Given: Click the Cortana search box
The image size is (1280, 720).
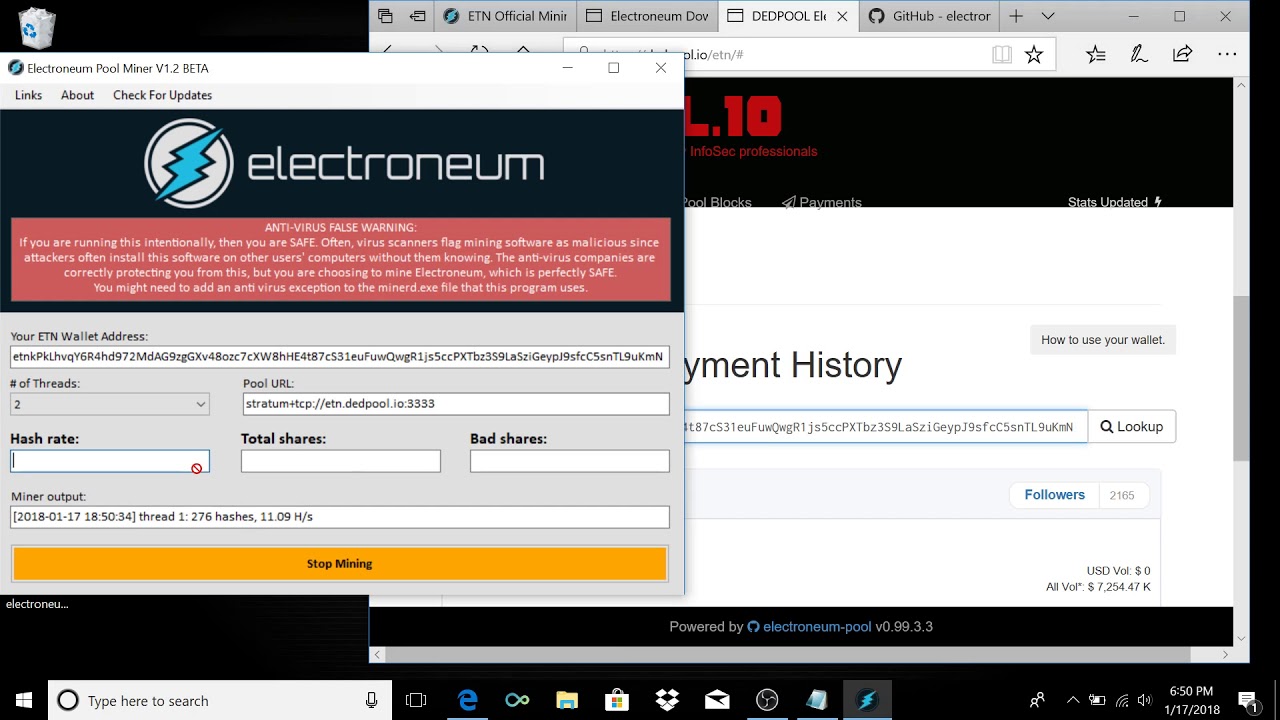Looking at the screenshot, I should click(x=218, y=701).
